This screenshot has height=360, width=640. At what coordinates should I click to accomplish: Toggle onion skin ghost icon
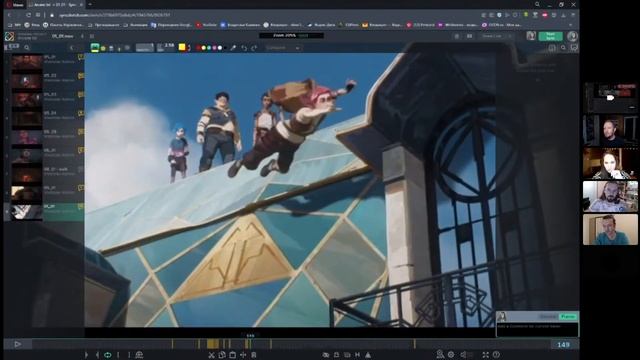coord(139,355)
